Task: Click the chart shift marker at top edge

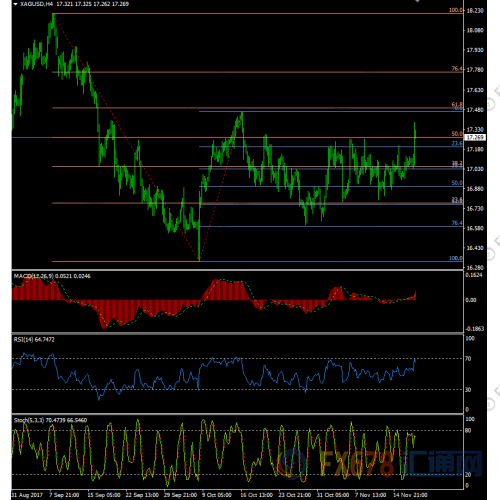Action: pos(417,1)
